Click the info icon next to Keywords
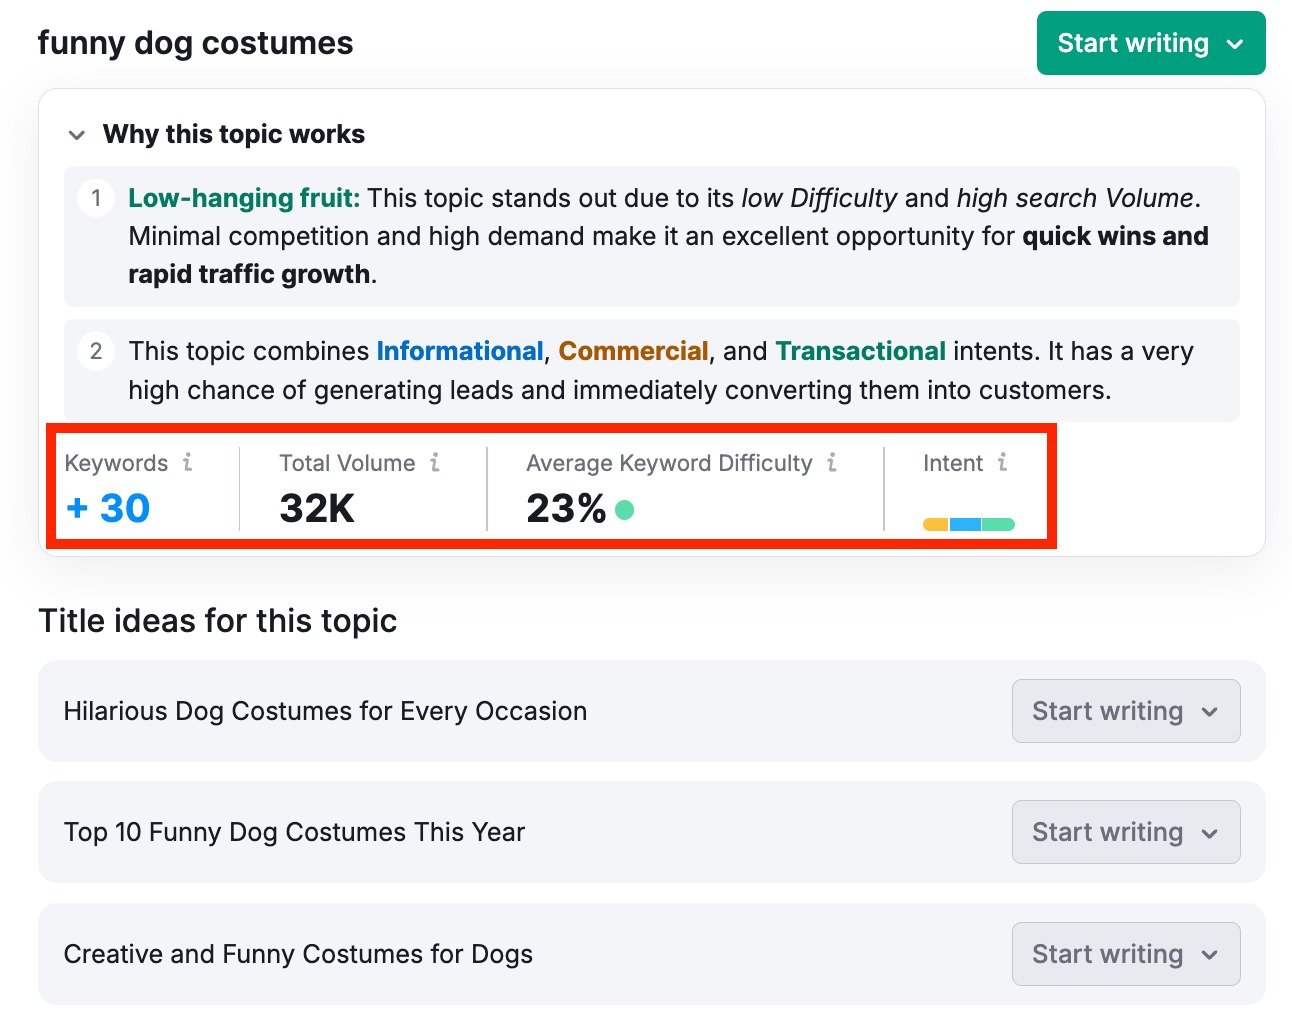This screenshot has height=1018, width=1292. [189, 463]
